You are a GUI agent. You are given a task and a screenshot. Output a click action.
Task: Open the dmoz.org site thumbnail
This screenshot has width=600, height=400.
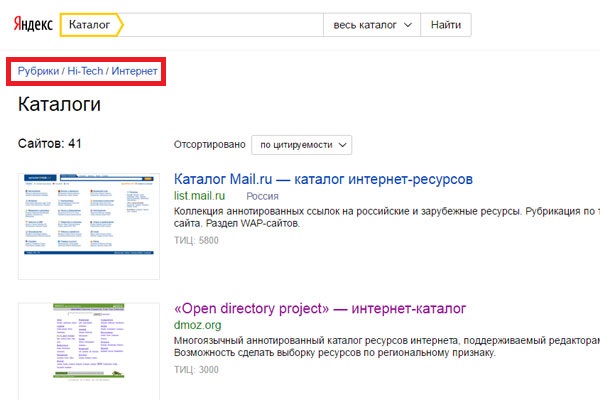(89, 351)
